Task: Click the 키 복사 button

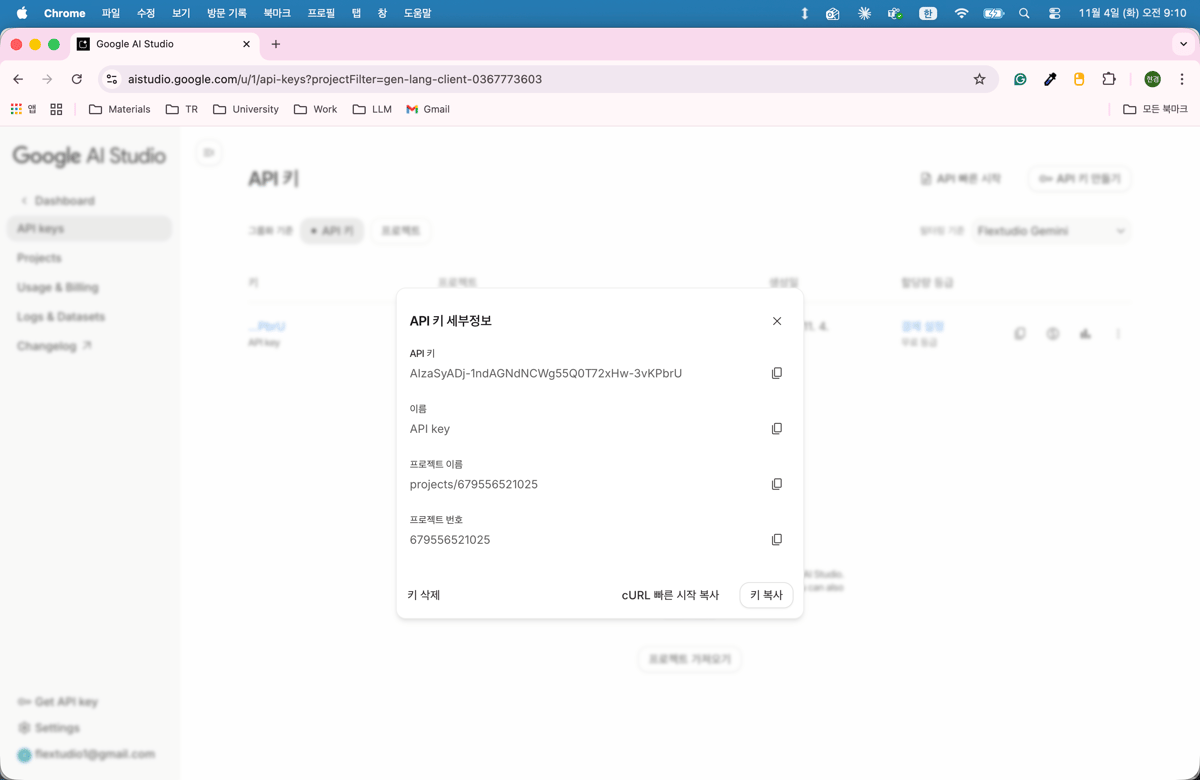Action: 765,595
